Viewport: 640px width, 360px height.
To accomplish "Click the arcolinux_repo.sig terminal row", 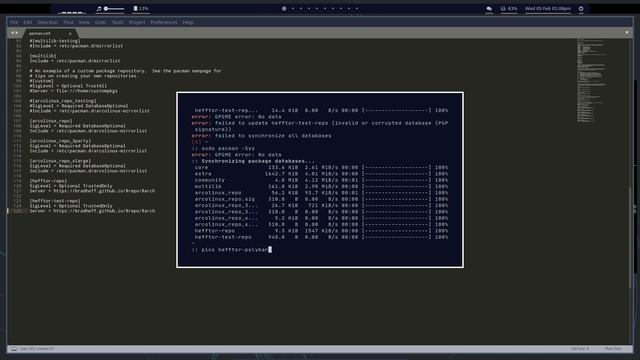I will coord(321,199).
